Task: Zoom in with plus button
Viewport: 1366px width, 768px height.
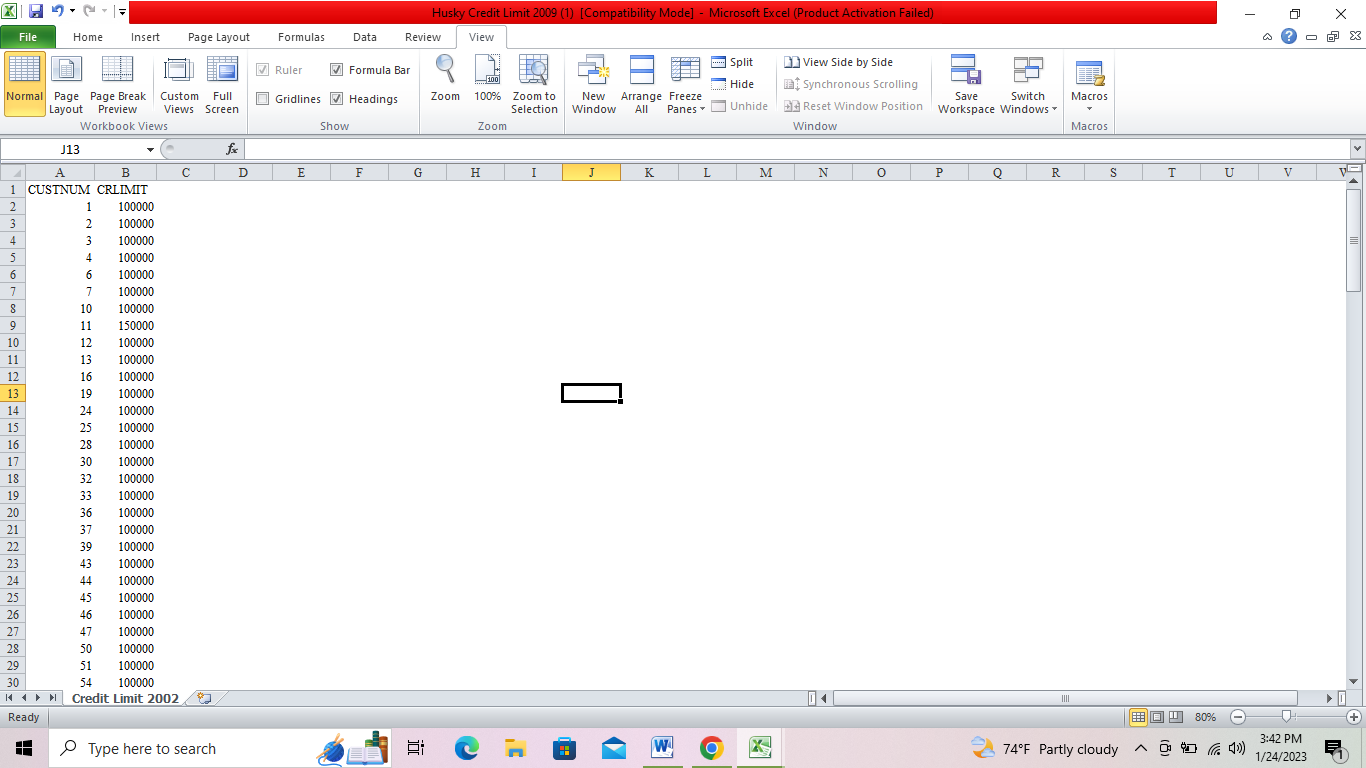Action: point(1354,717)
